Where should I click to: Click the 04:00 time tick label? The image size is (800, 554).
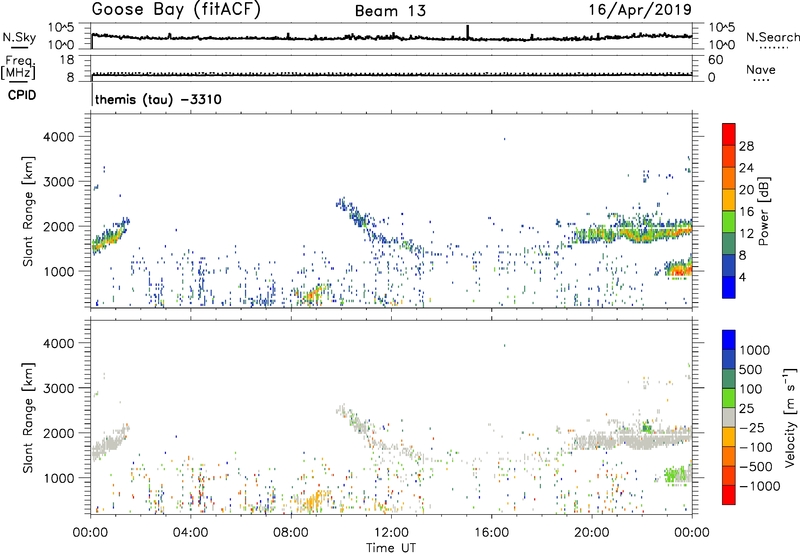pos(190,533)
